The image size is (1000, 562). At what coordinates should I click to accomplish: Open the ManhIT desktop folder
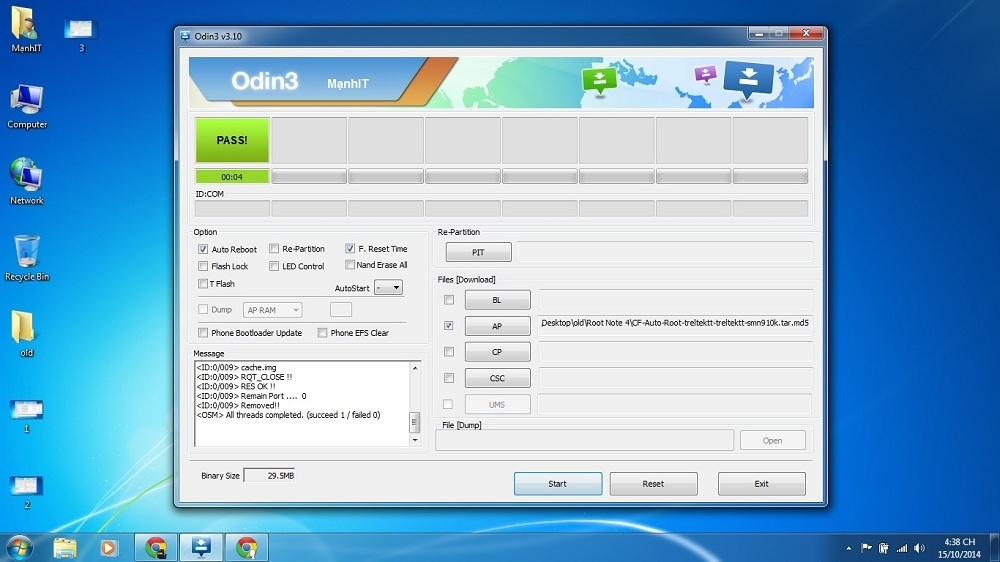[25, 28]
